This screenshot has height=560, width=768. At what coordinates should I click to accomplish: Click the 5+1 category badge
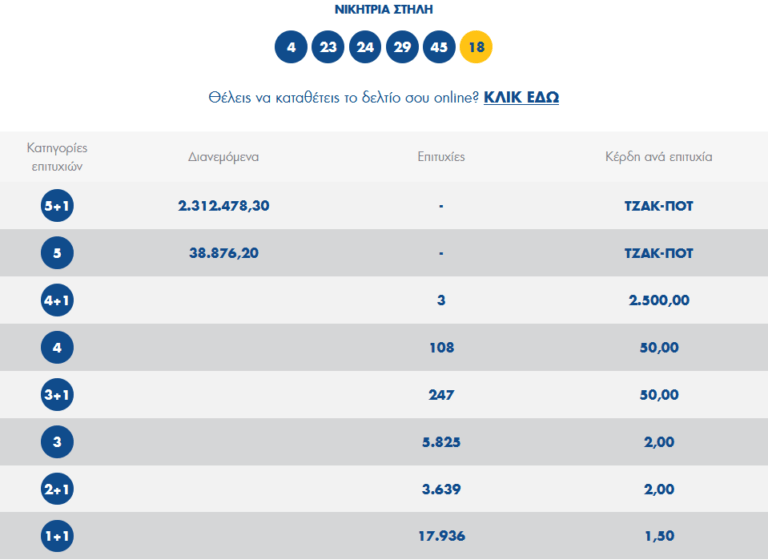pos(57,206)
